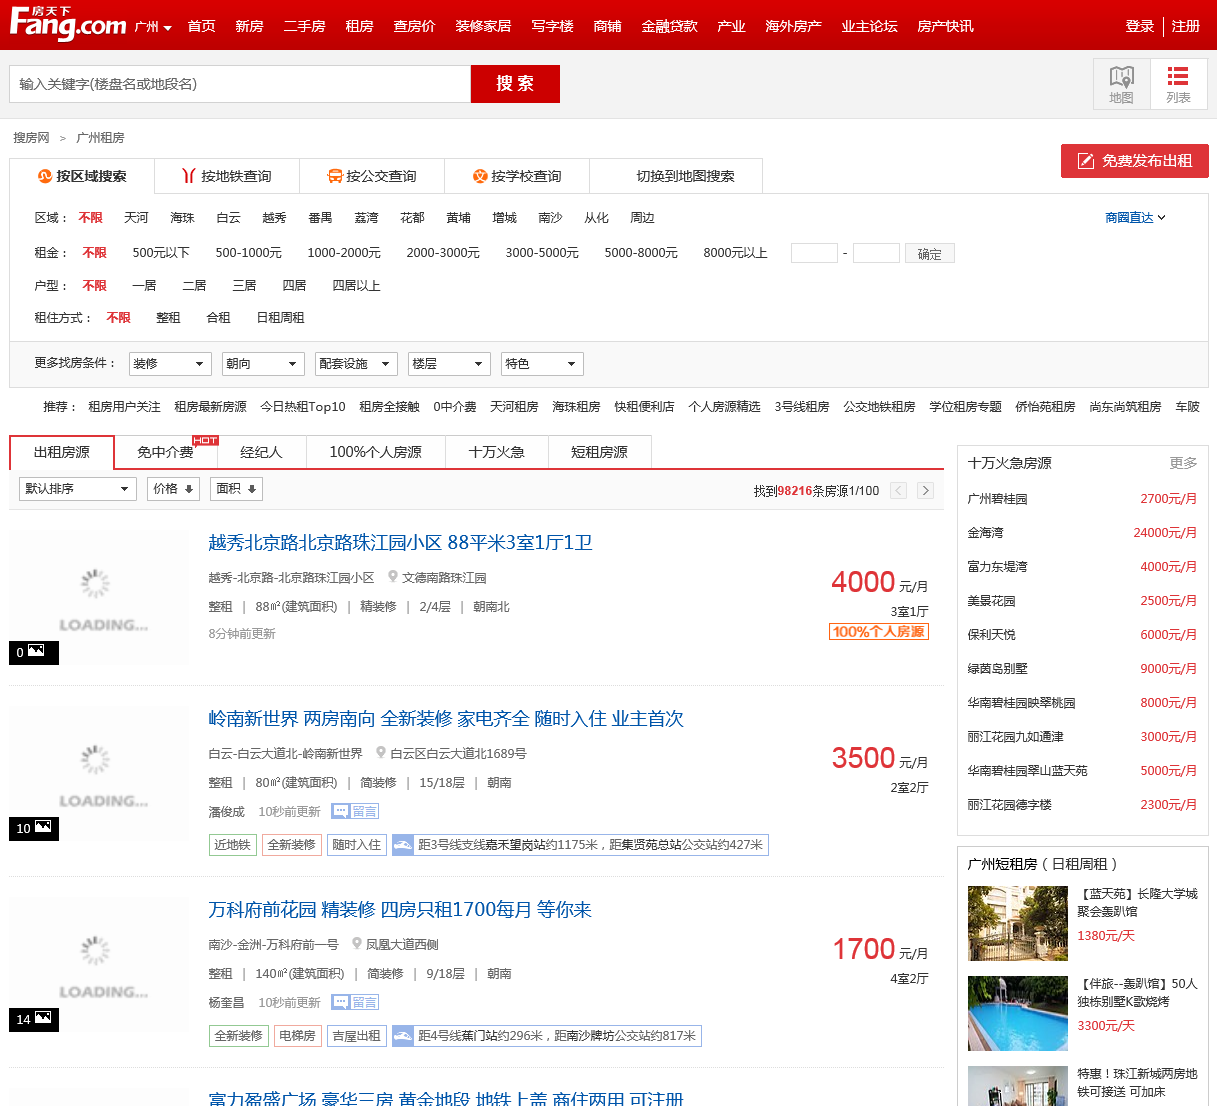Filter region by 天河
This screenshot has width=1217, height=1106.
(x=136, y=218)
